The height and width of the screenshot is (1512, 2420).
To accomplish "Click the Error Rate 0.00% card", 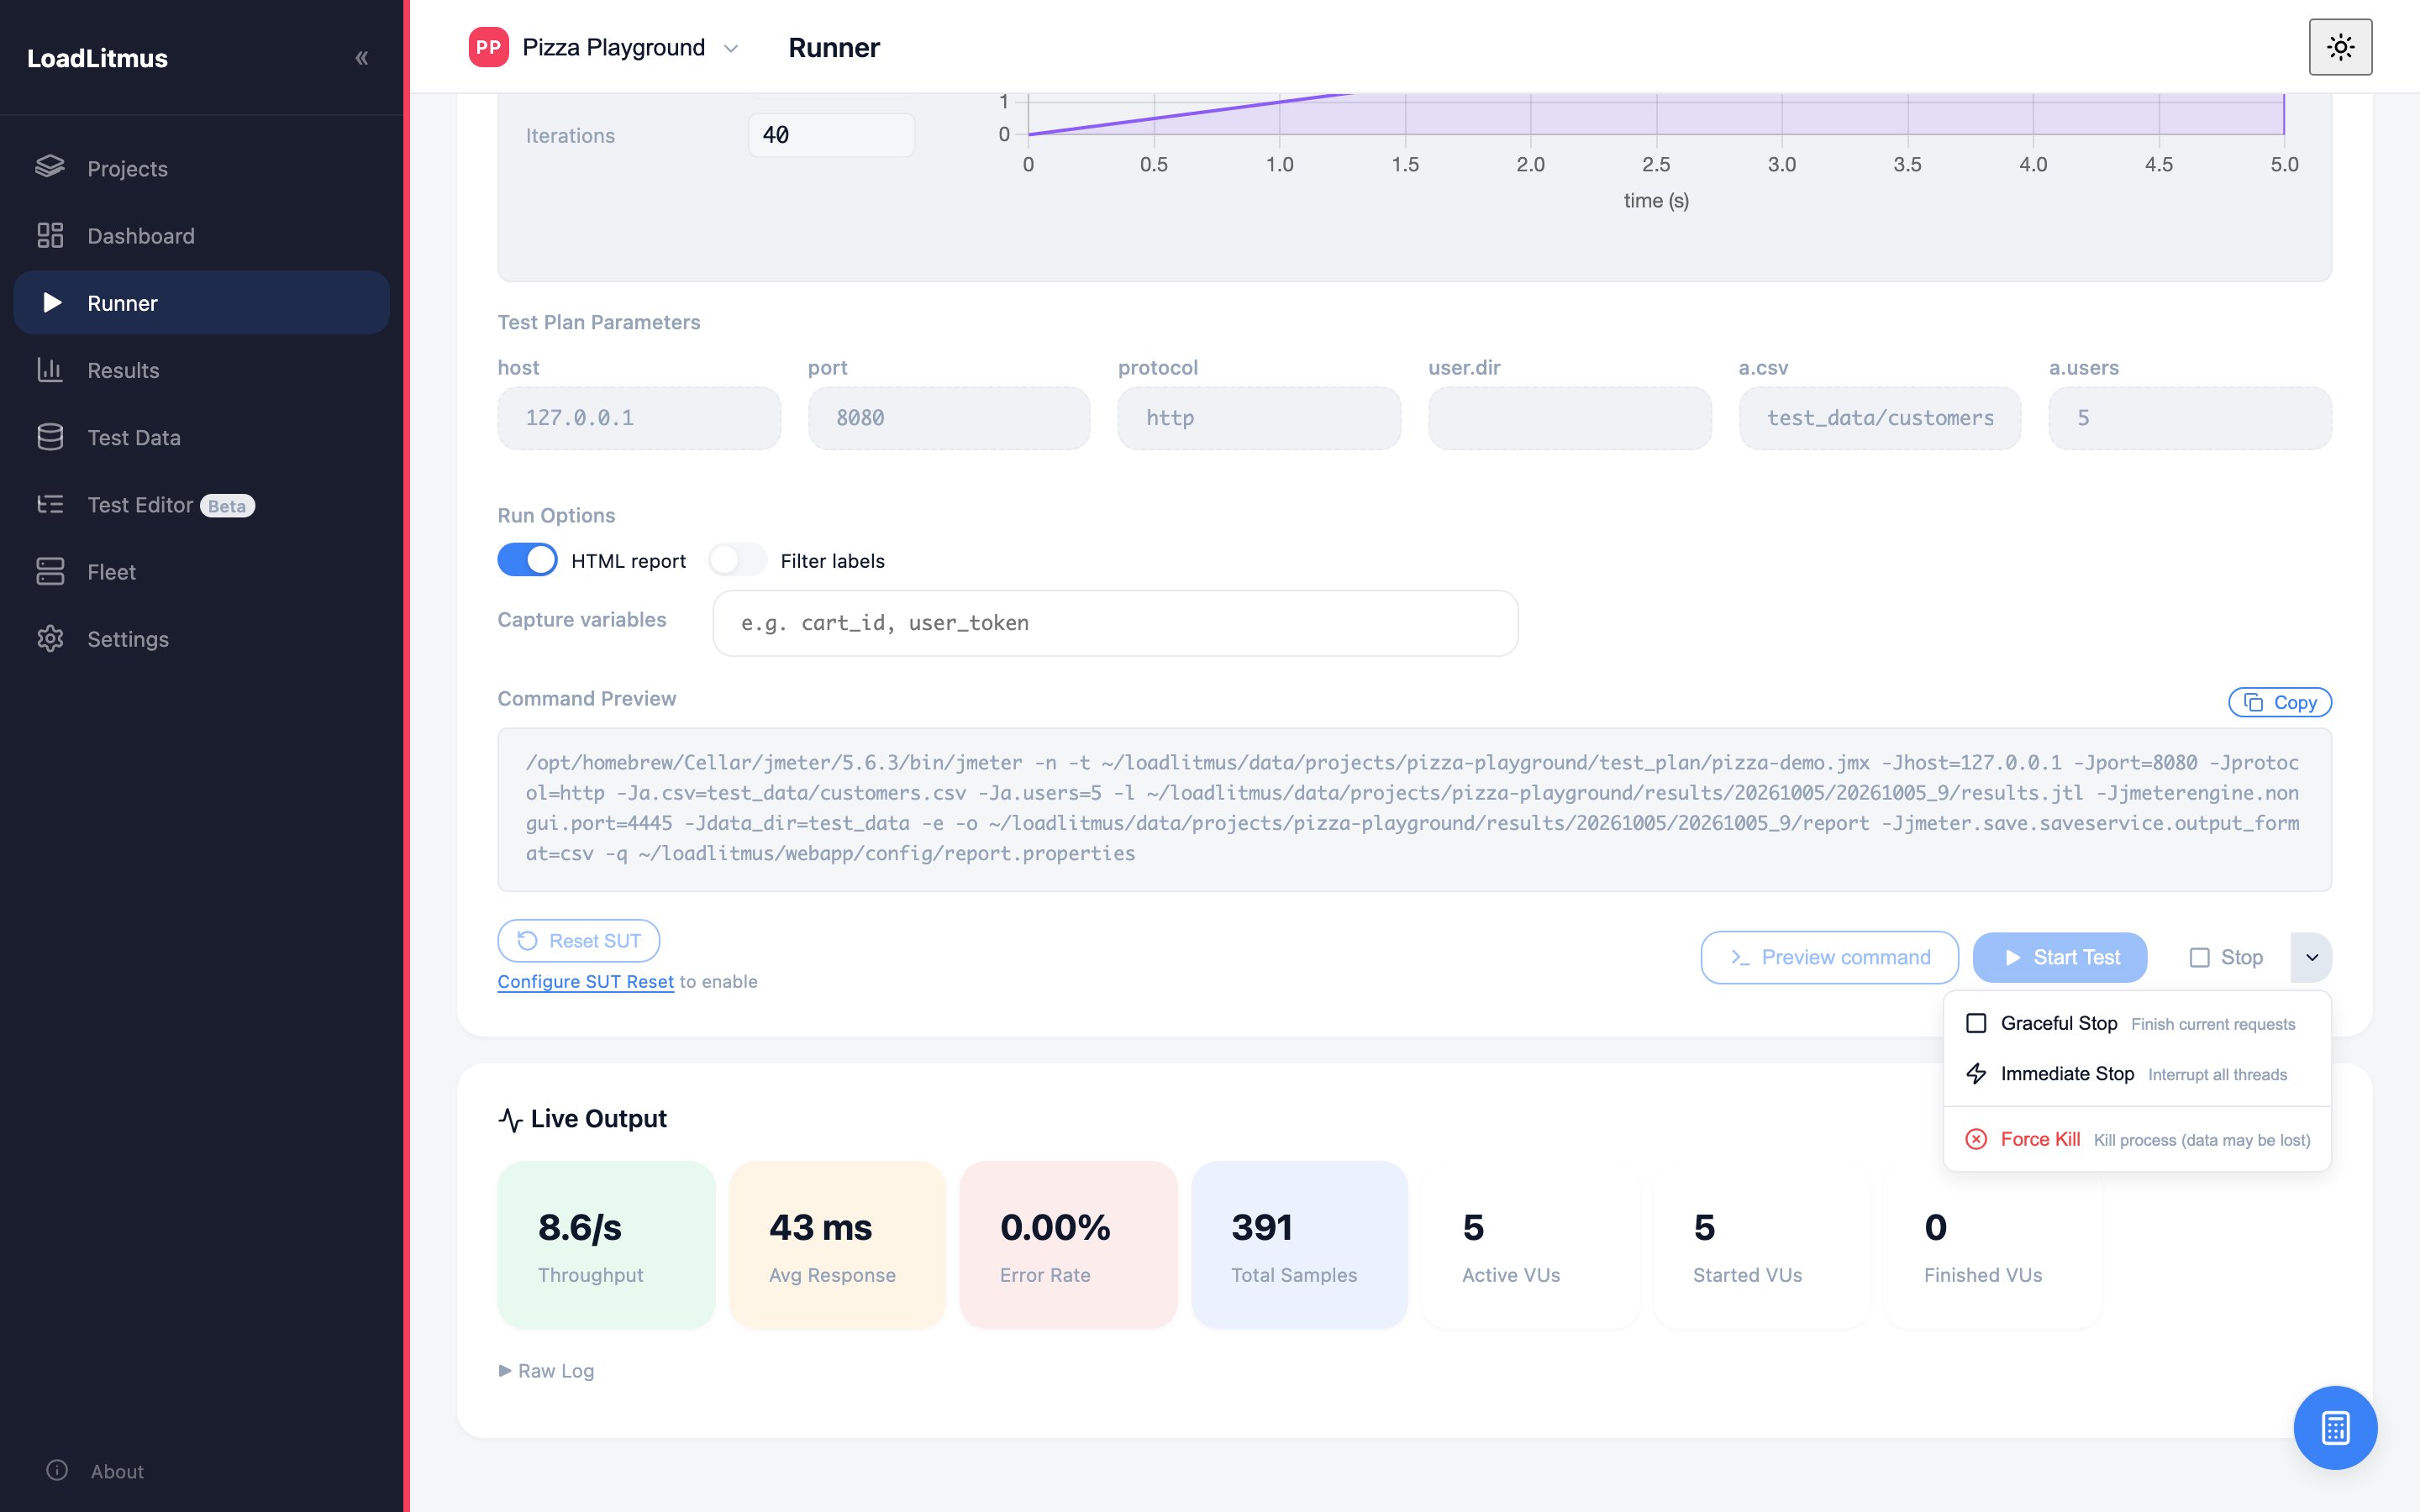I will [1068, 1244].
